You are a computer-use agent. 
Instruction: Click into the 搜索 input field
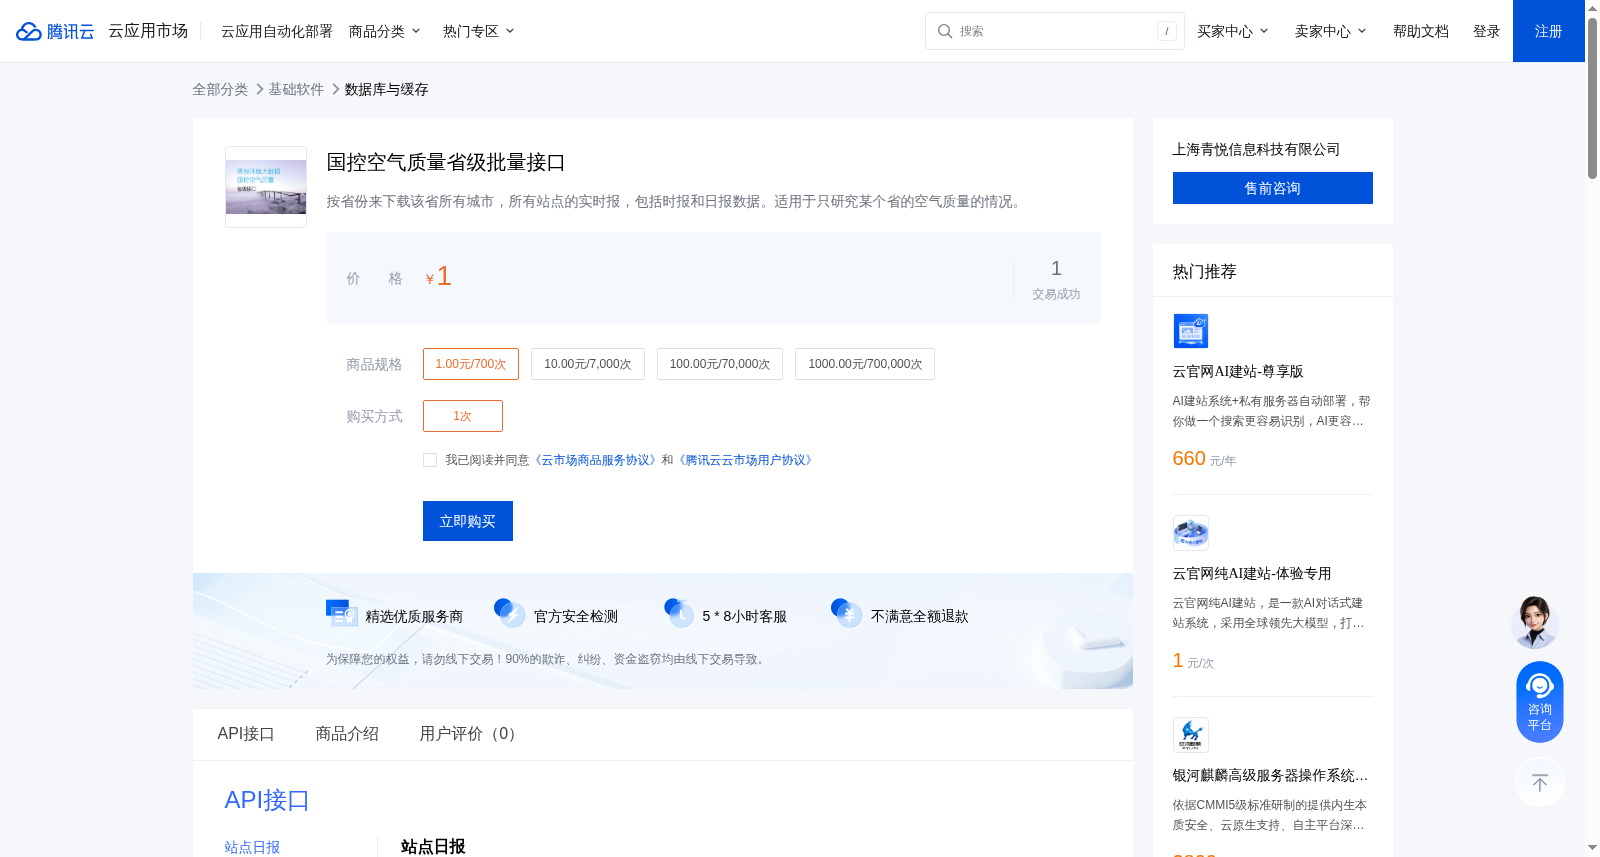tap(1055, 31)
